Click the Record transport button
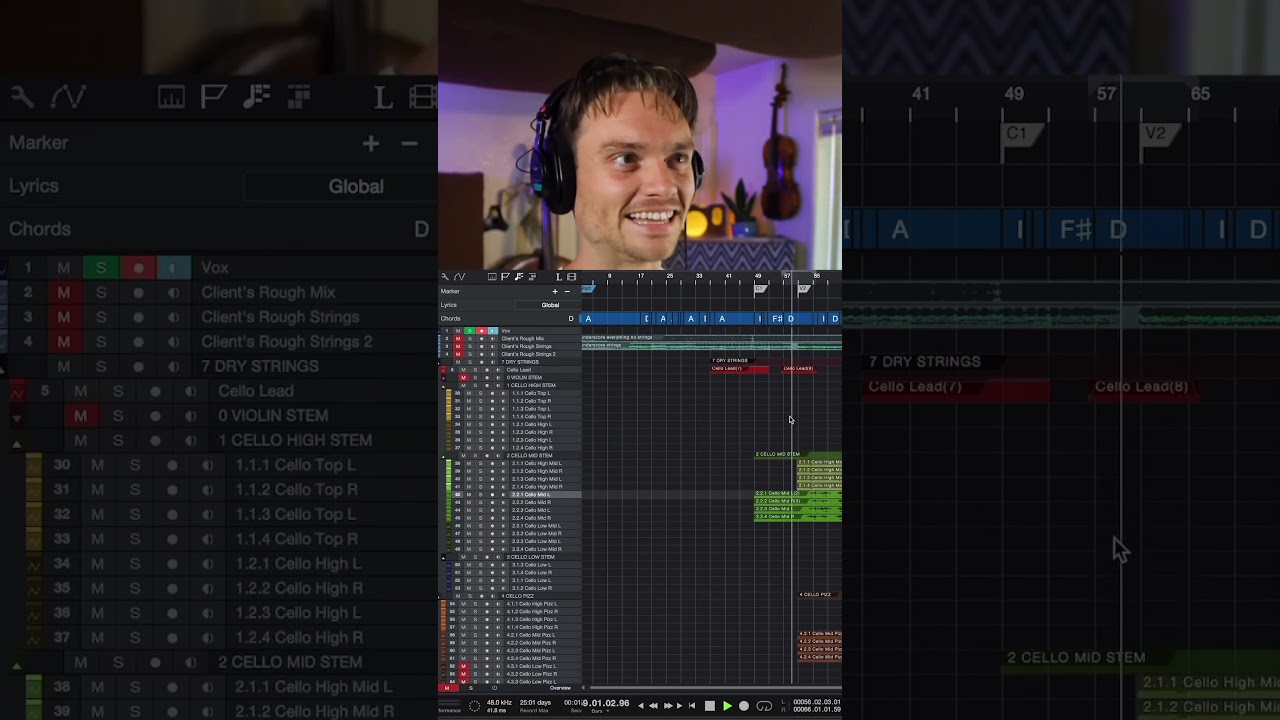 point(744,706)
